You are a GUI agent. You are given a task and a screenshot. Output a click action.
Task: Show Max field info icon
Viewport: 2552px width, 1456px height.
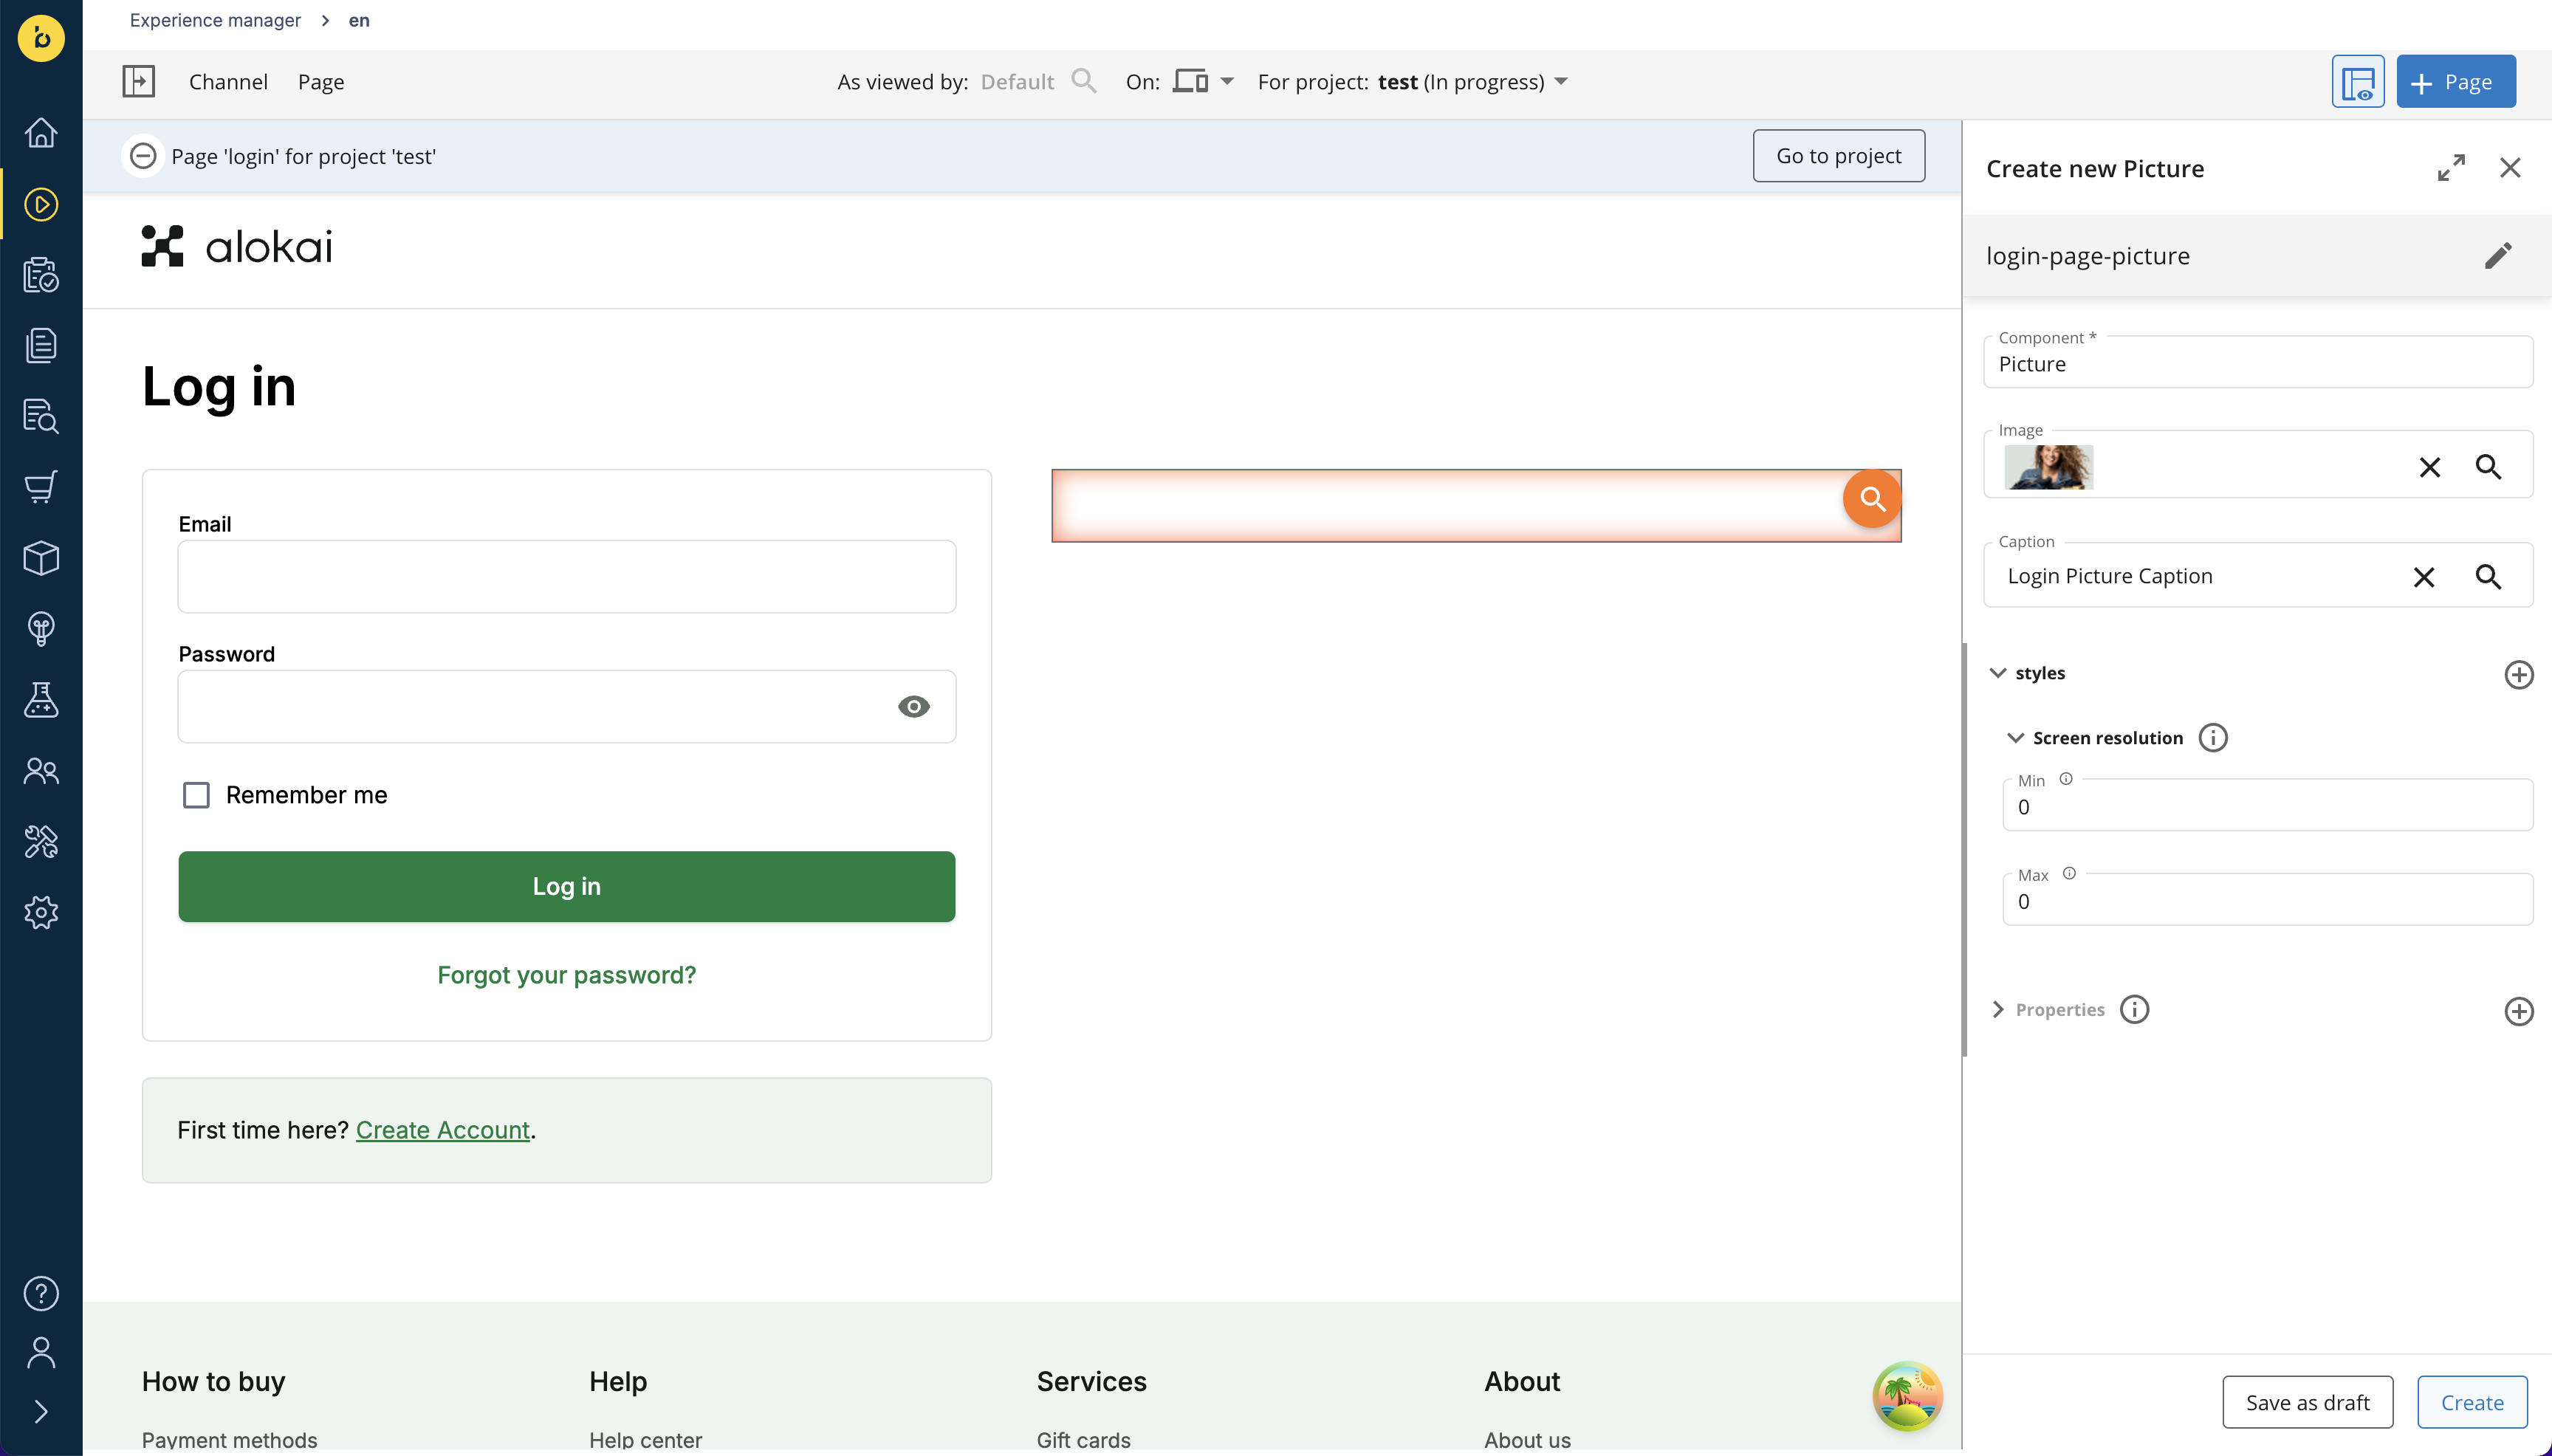[2069, 873]
